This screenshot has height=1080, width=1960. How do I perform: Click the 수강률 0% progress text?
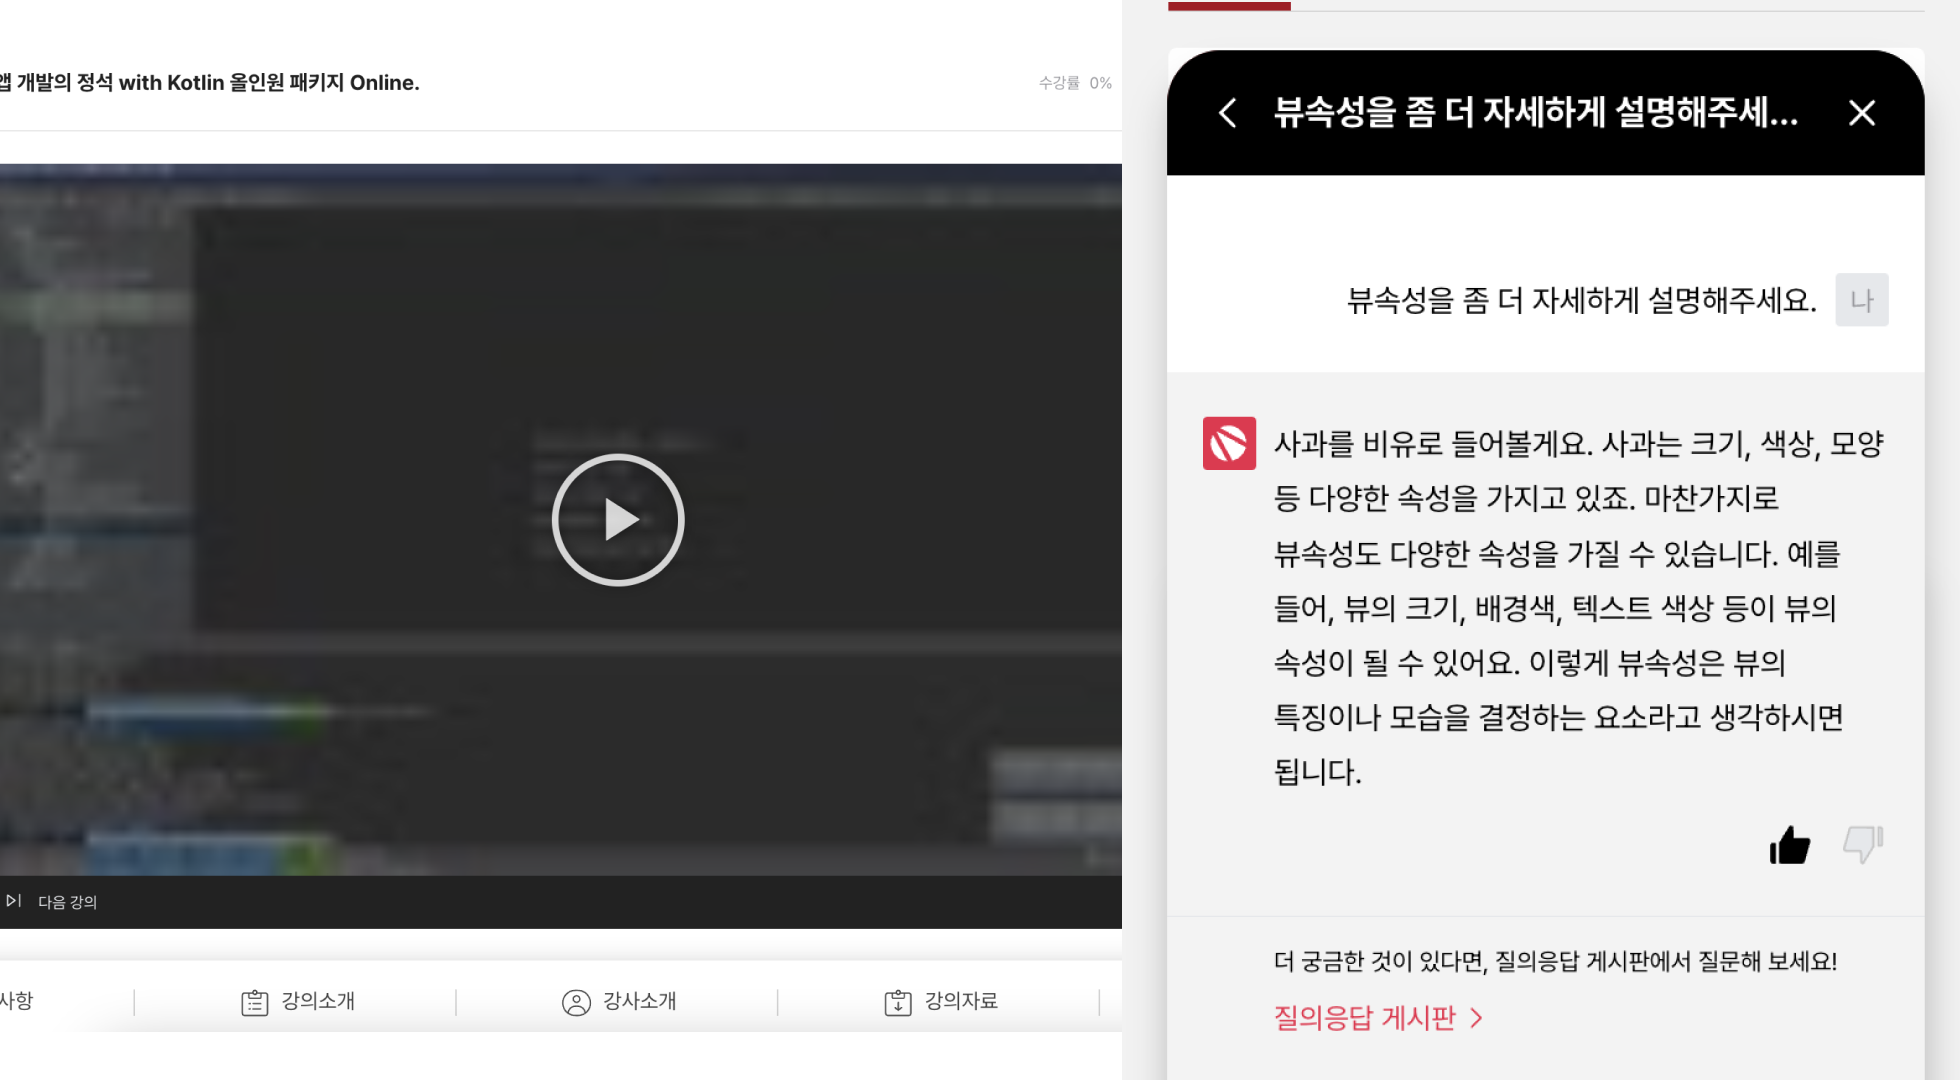click(1075, 83)
